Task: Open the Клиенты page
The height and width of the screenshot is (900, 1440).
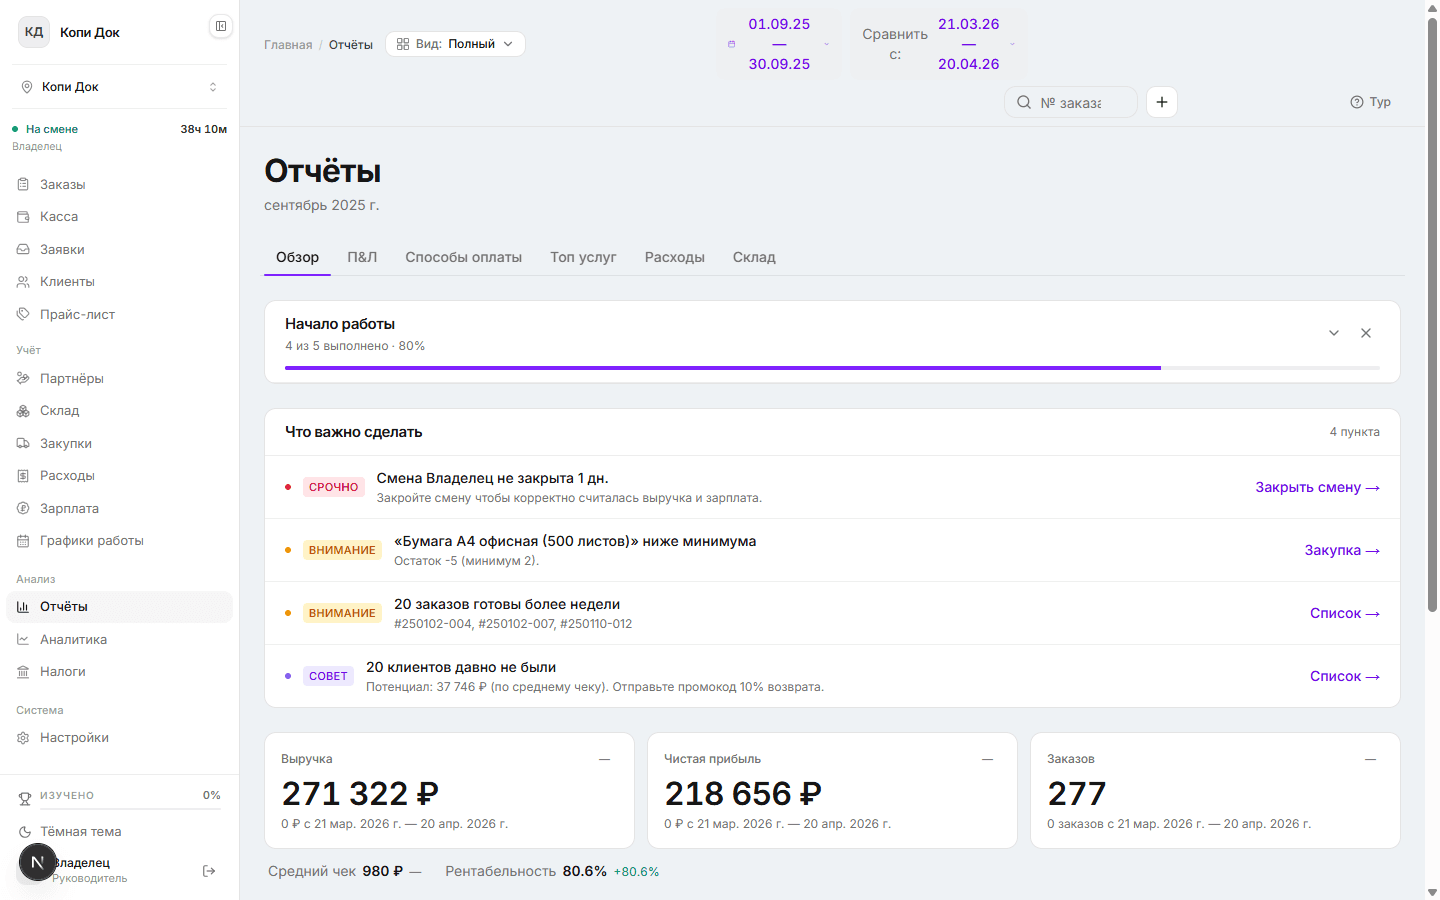Action: [x=120, y=282]
